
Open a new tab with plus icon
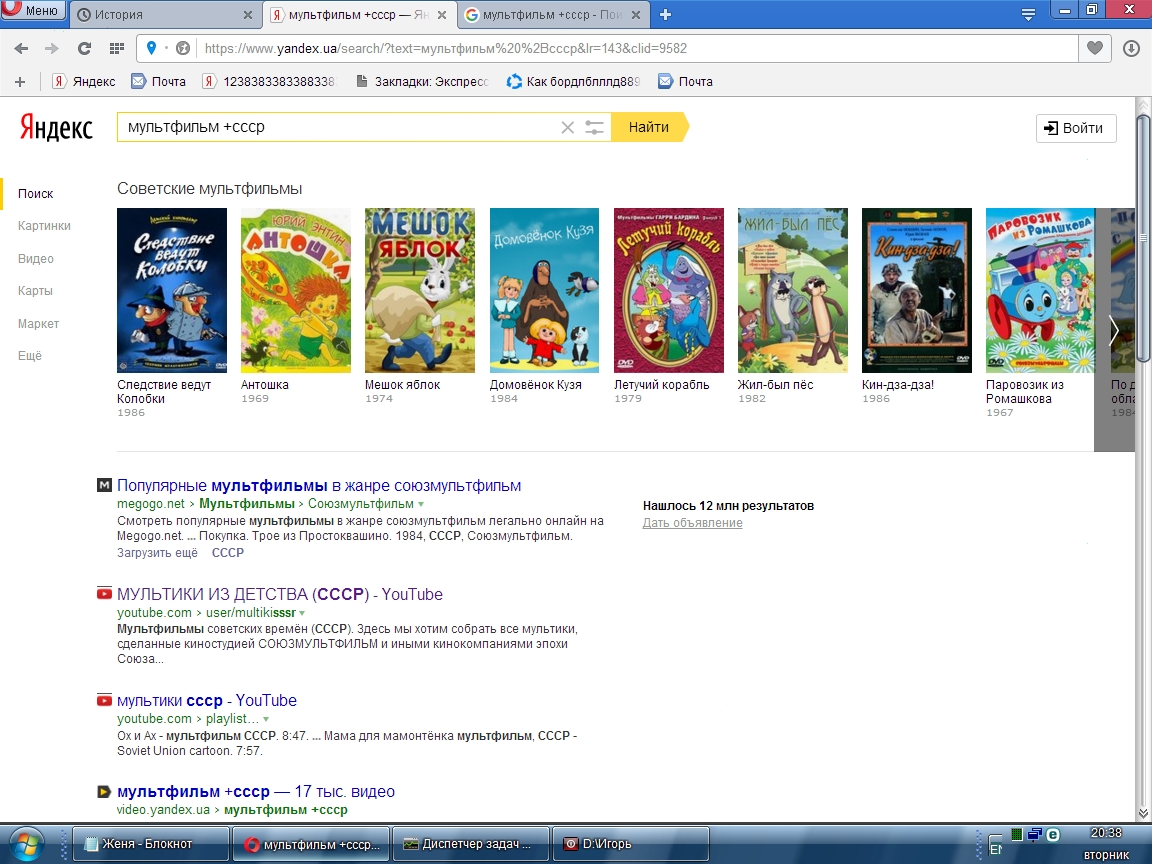(x=665, y=14)
